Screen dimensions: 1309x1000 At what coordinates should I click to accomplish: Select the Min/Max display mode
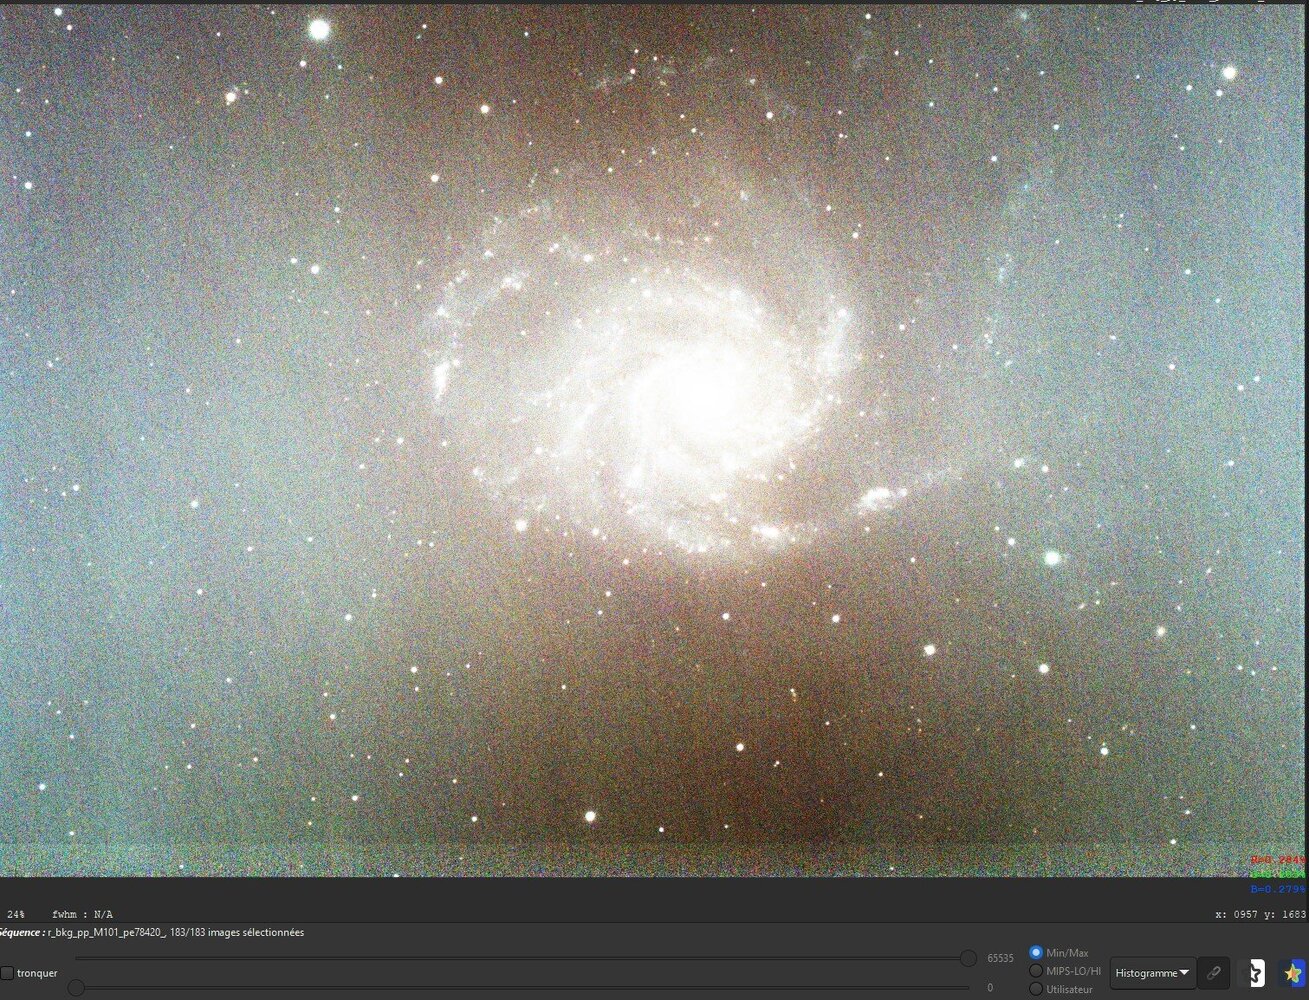point(1037,952)
